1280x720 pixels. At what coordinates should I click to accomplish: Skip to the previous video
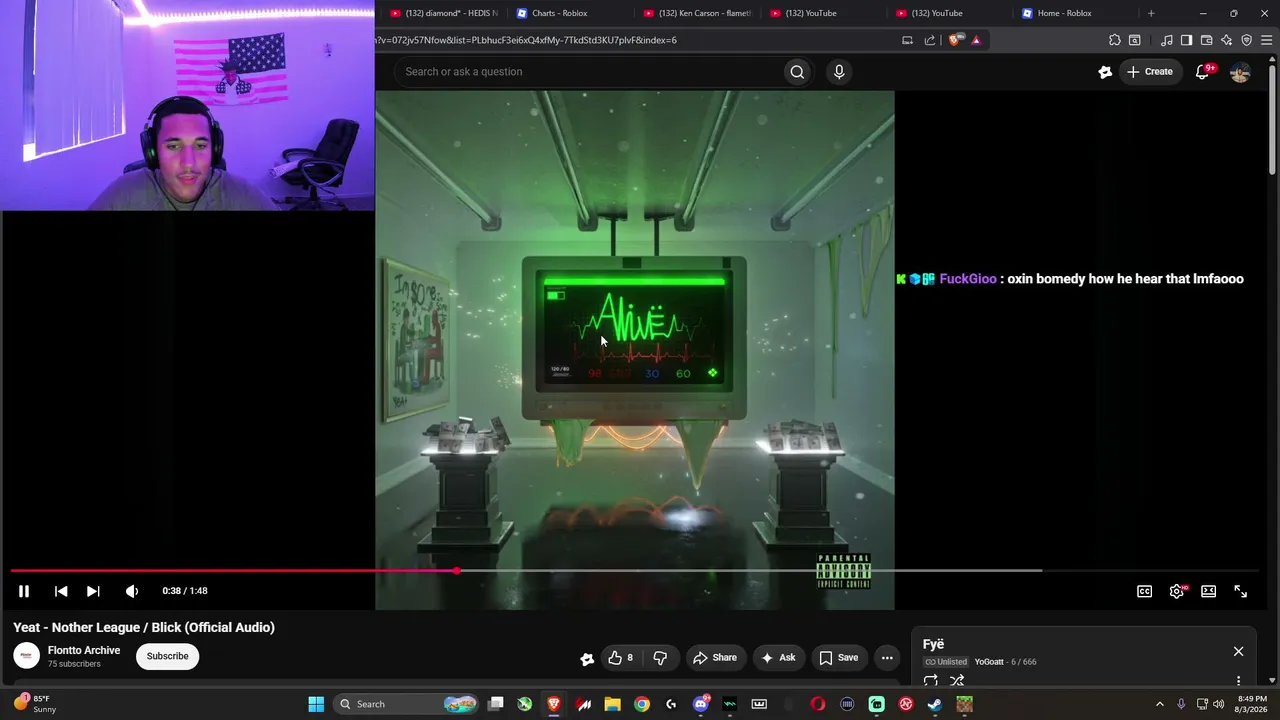[x=61, y=591]
